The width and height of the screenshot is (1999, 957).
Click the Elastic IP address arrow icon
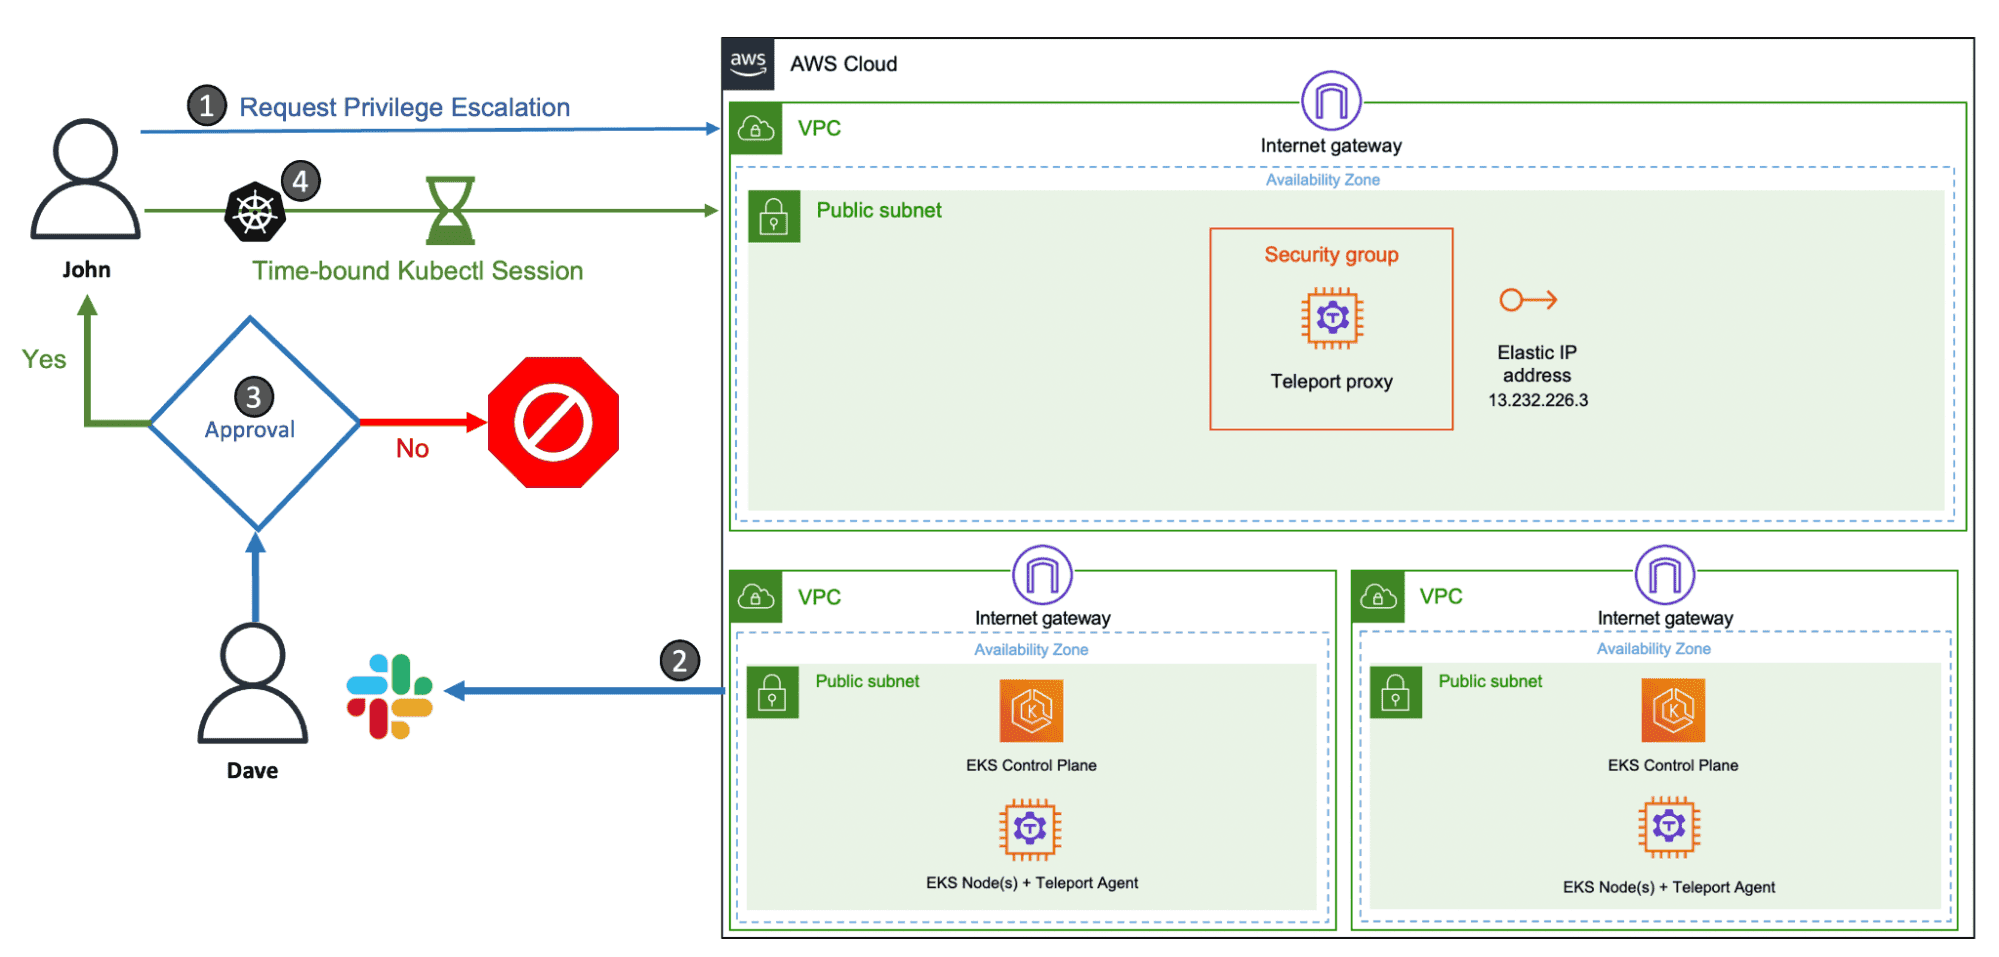[1528, 299]
